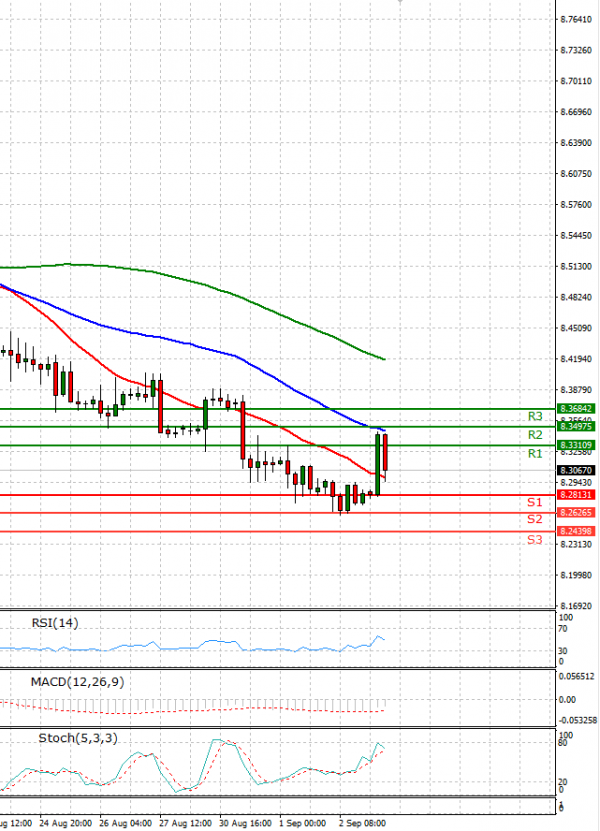Click the S3 price tag 8.24398
600x831 pixels.
[x=576, y=531]
